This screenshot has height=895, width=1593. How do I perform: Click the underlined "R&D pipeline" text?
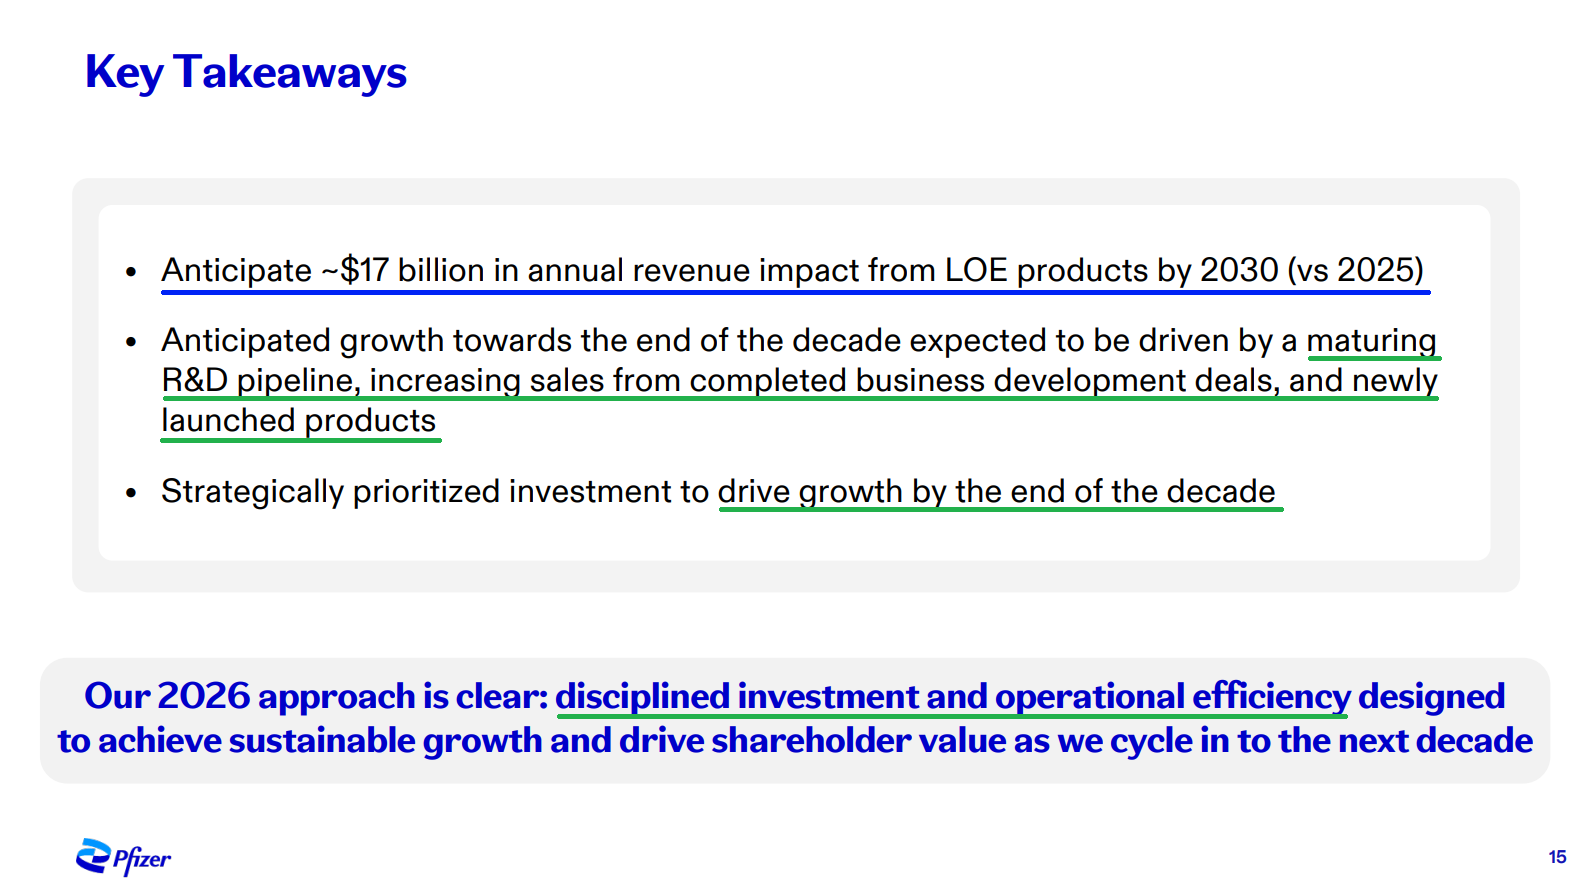point(258,381)
